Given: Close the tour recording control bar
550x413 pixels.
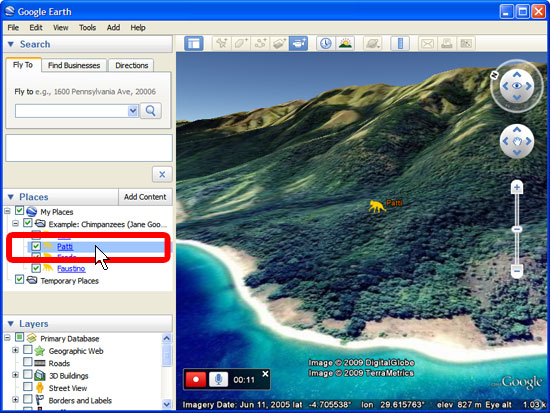Looking at the screenshot, I should pyautogui.click(x=266, y=374).
